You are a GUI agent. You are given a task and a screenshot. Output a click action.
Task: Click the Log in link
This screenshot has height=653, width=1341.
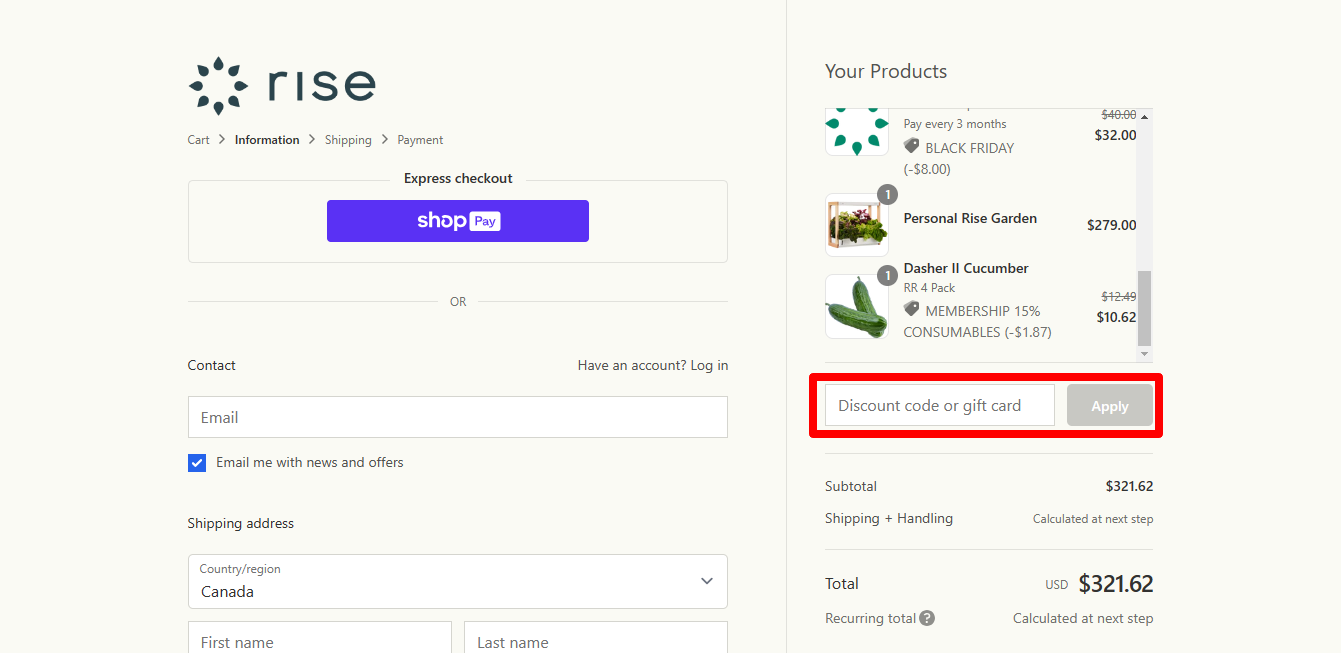coord(709,365)
